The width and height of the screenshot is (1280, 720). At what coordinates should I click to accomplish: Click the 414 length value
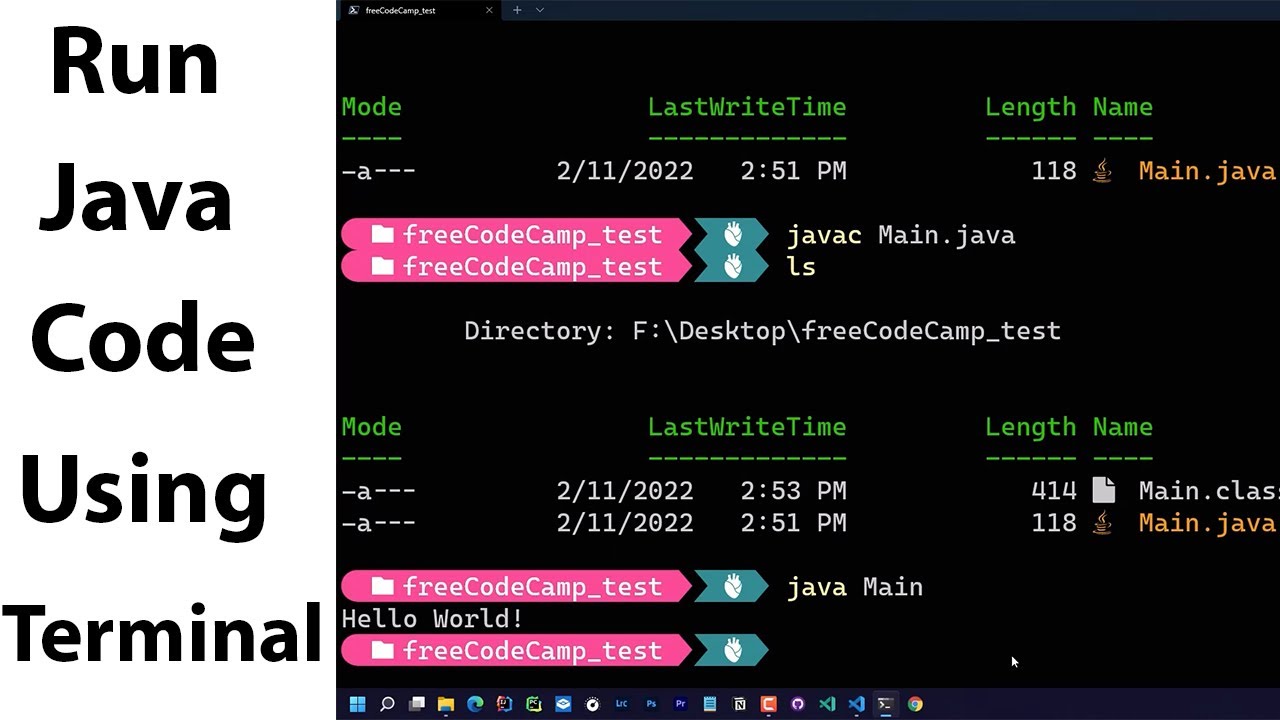pos(1054,491)
